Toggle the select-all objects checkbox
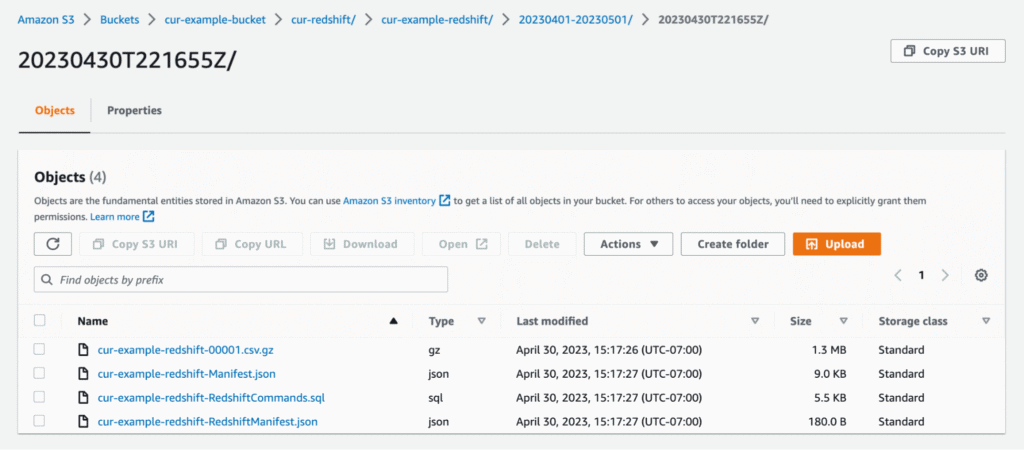 click(x=40, y=320)
